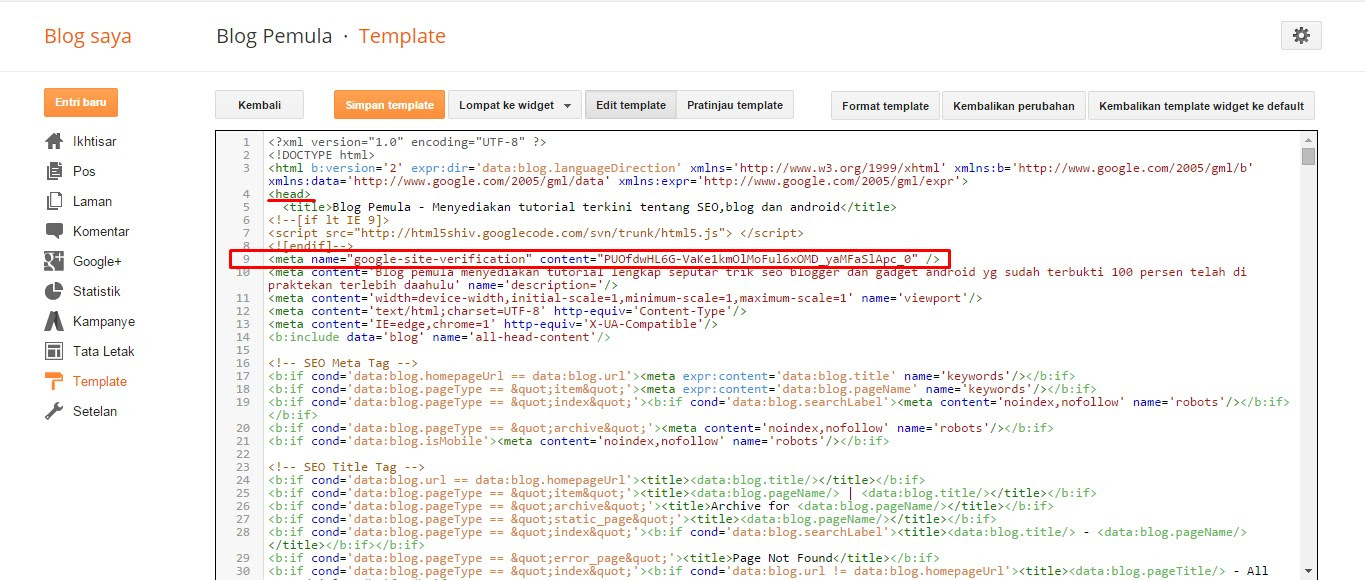Go to Blog saya homepage link
Screen dimensions: 1365x580
click(x=87, y=35)
